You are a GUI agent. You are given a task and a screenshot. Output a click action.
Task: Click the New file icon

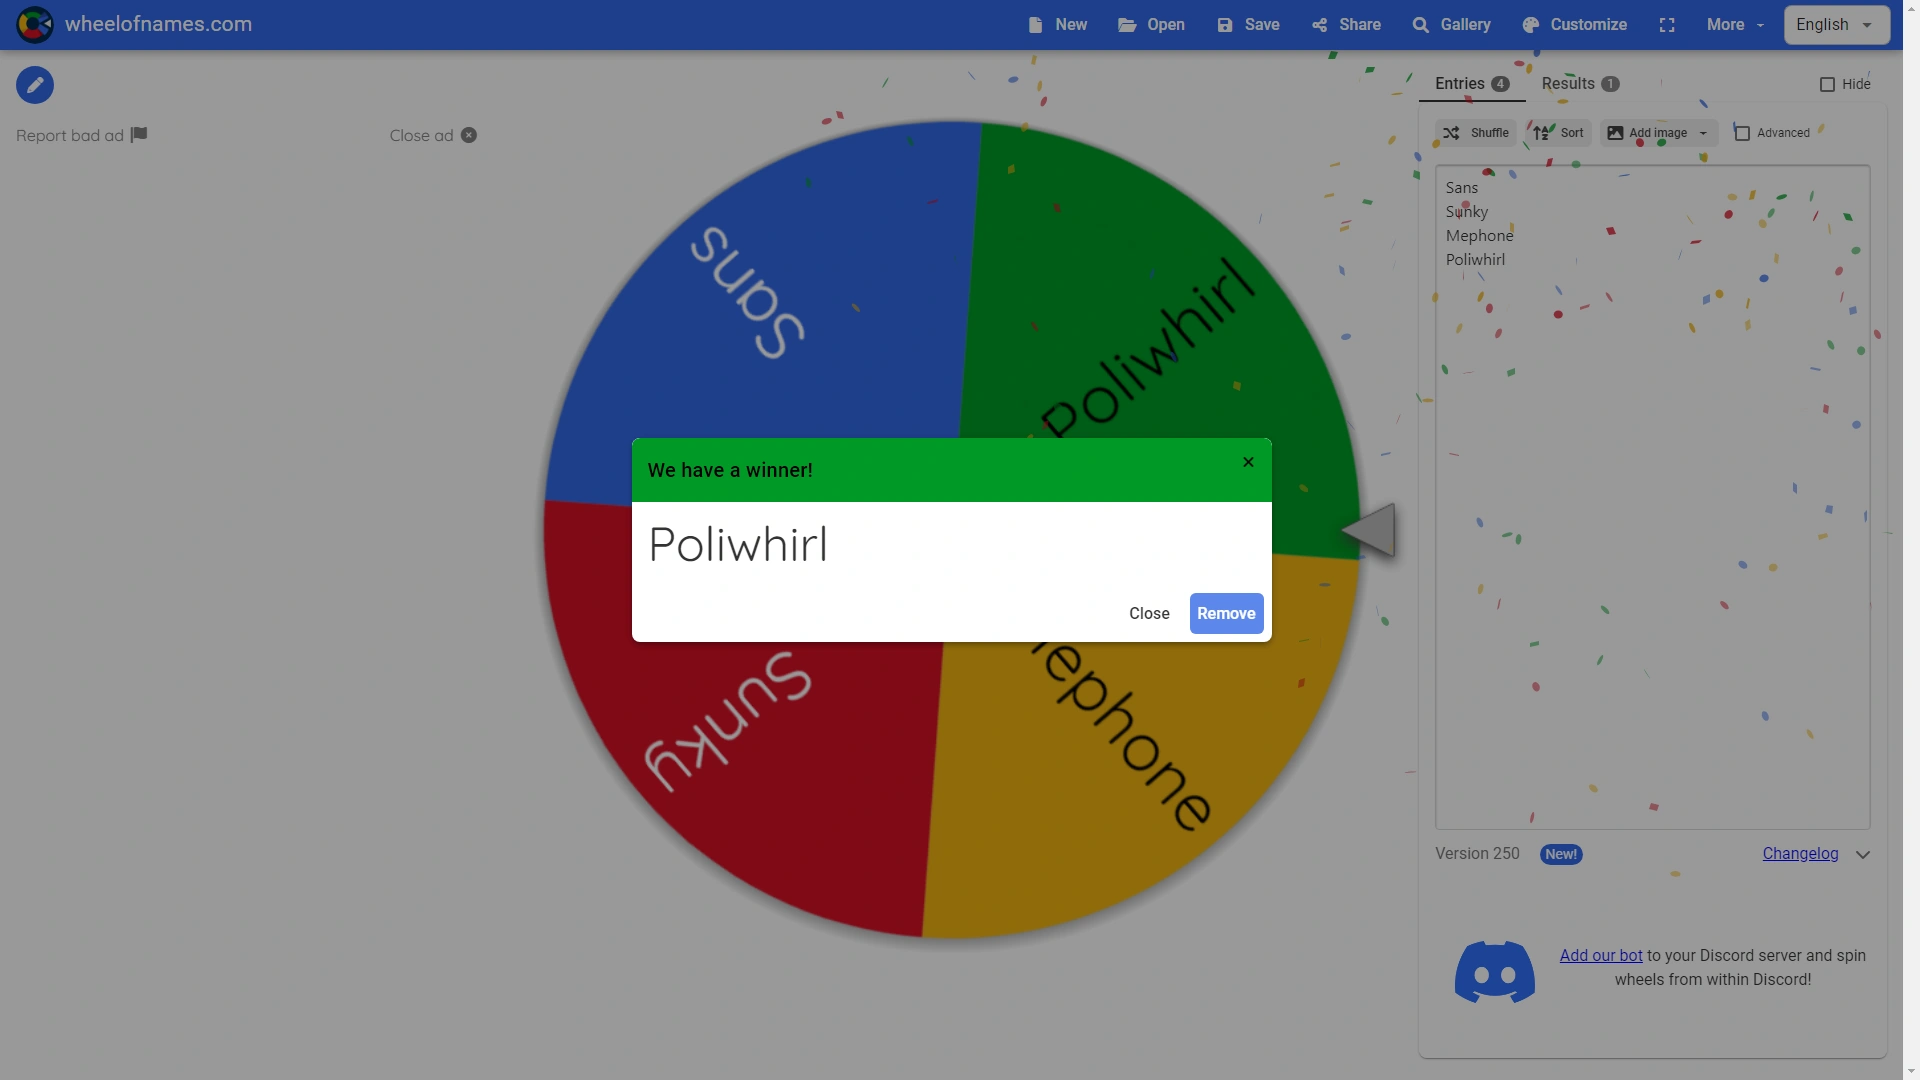(x=1035, y=25)
